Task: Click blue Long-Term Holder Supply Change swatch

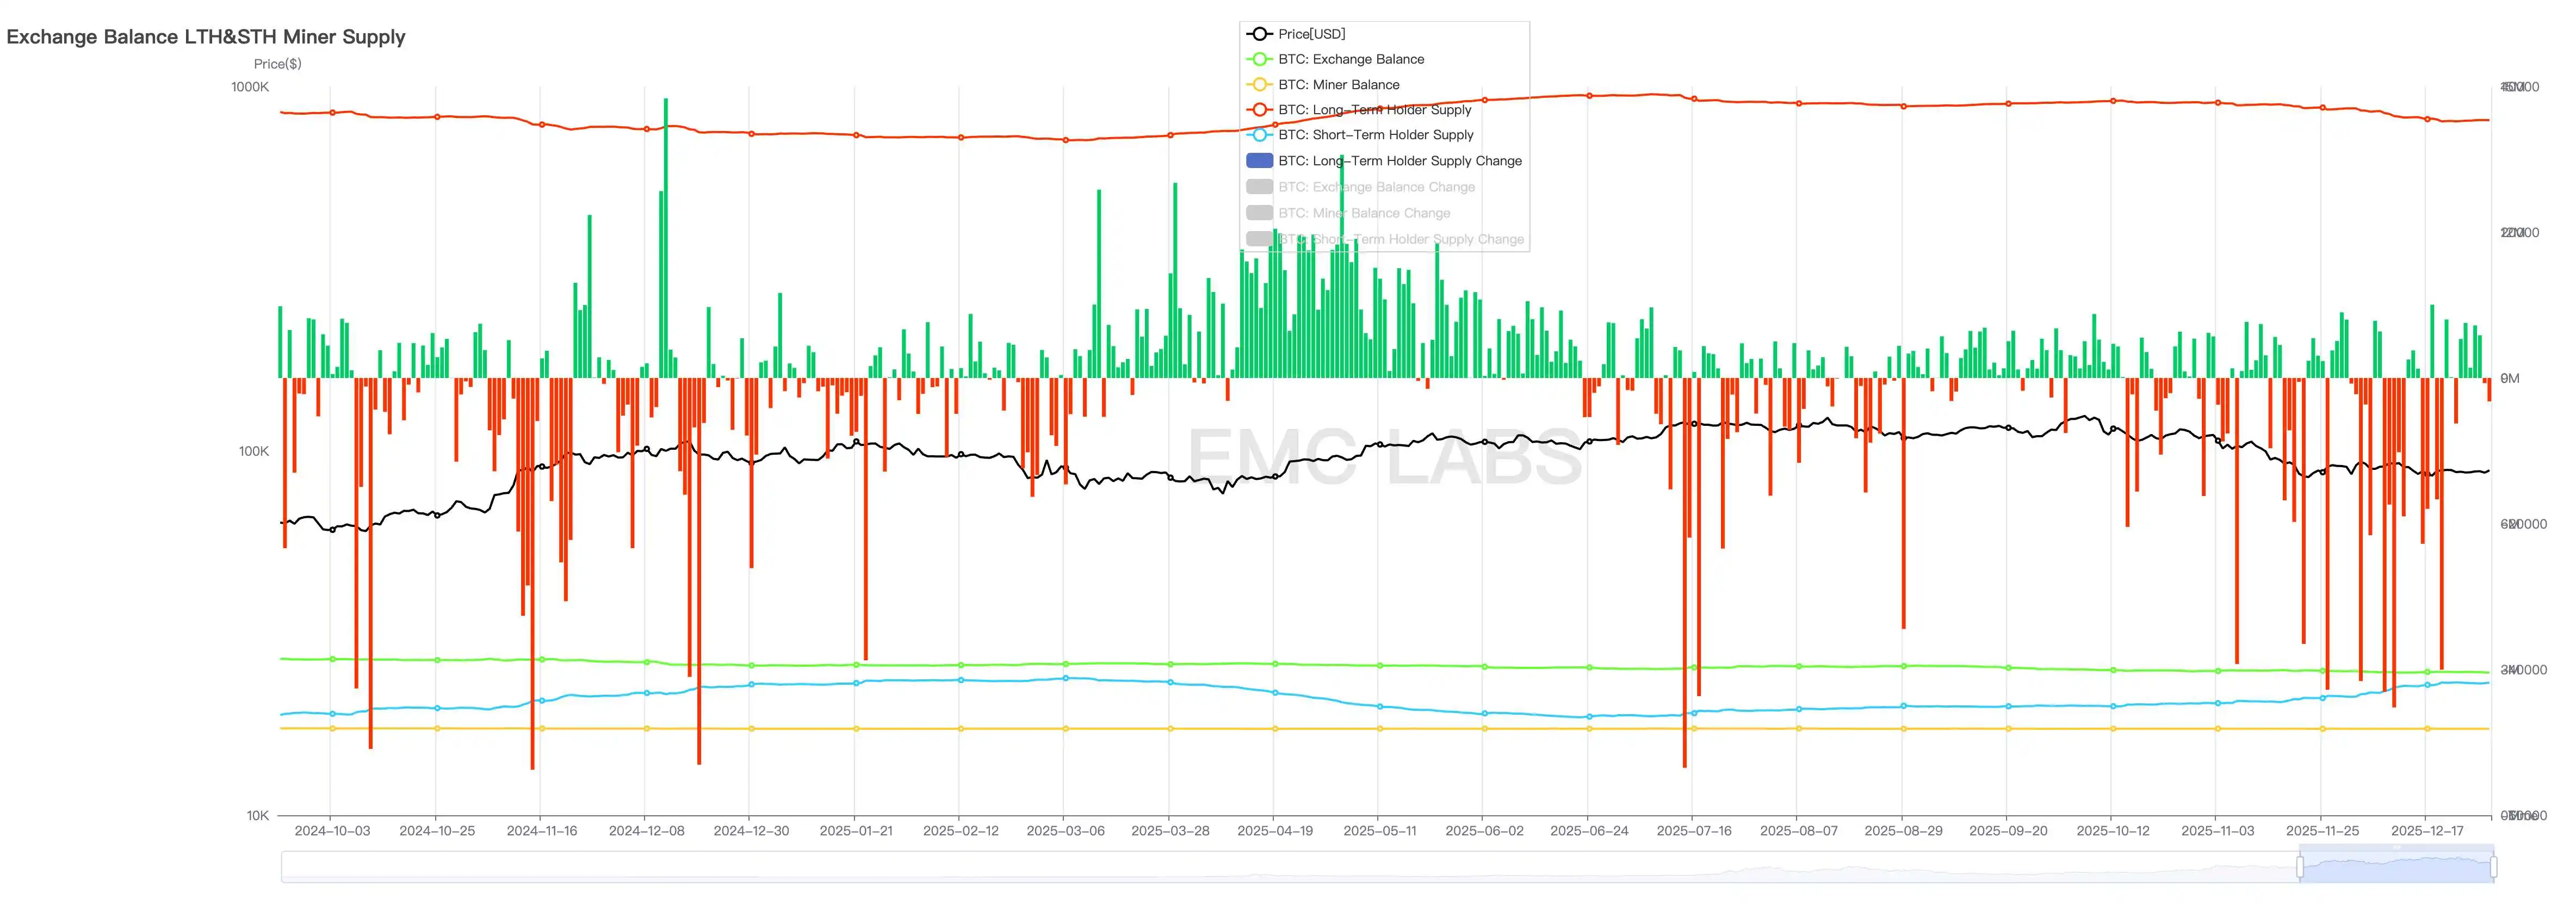Action: 1259,161
